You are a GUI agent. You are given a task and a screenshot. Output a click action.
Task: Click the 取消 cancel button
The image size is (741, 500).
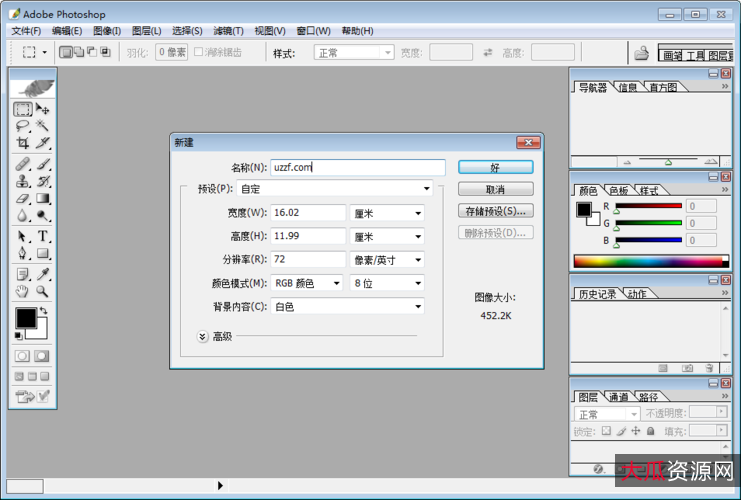pos(496,190)
